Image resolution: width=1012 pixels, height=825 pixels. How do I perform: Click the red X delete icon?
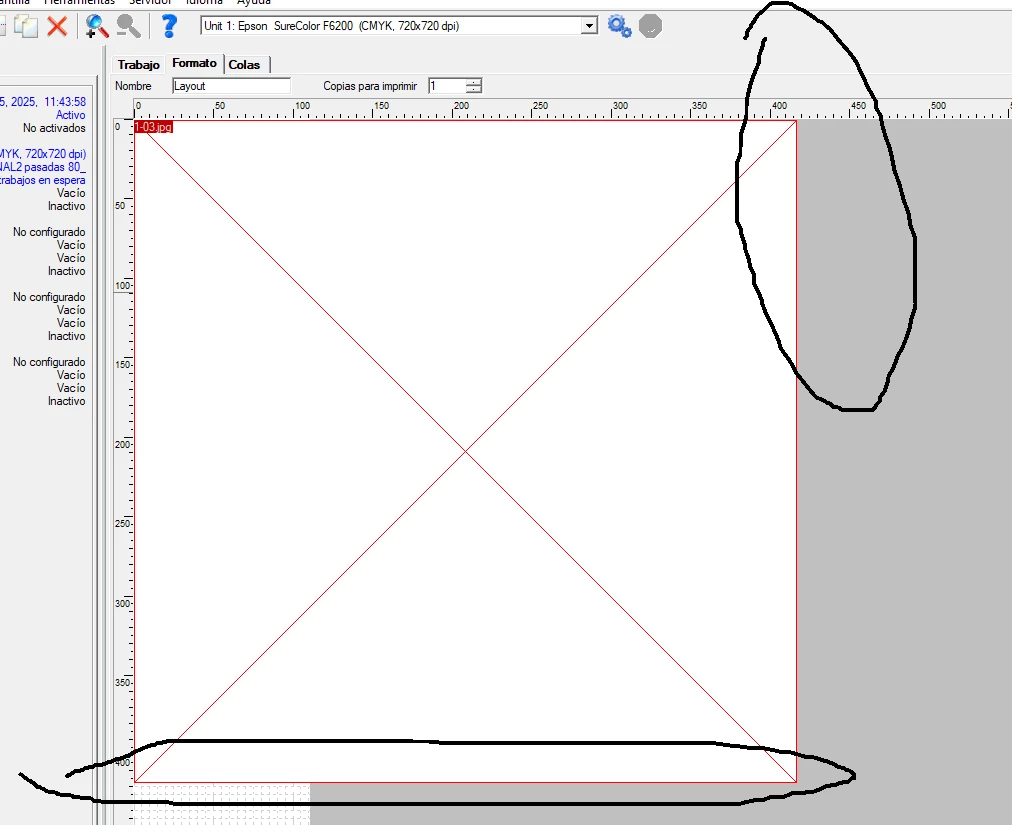point(57,26)
